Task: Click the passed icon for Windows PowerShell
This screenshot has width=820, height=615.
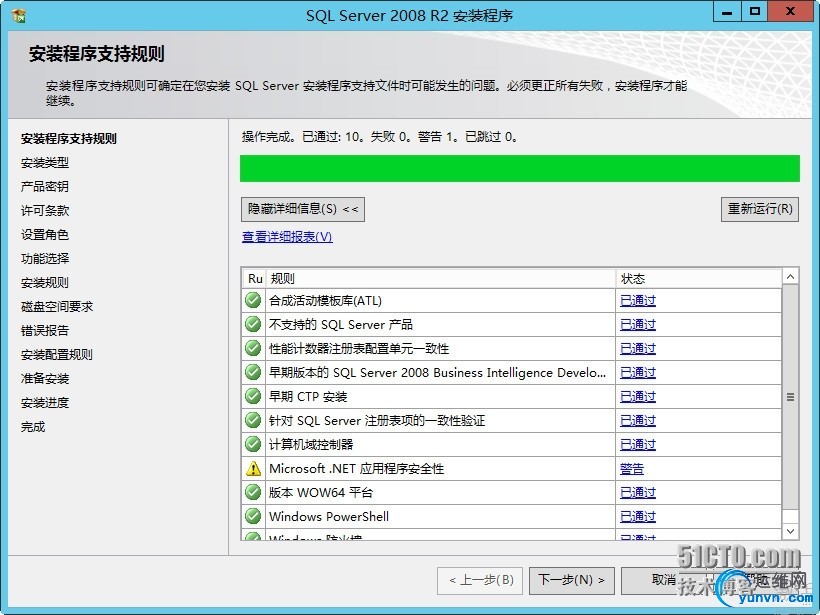Action: (253, 517)
